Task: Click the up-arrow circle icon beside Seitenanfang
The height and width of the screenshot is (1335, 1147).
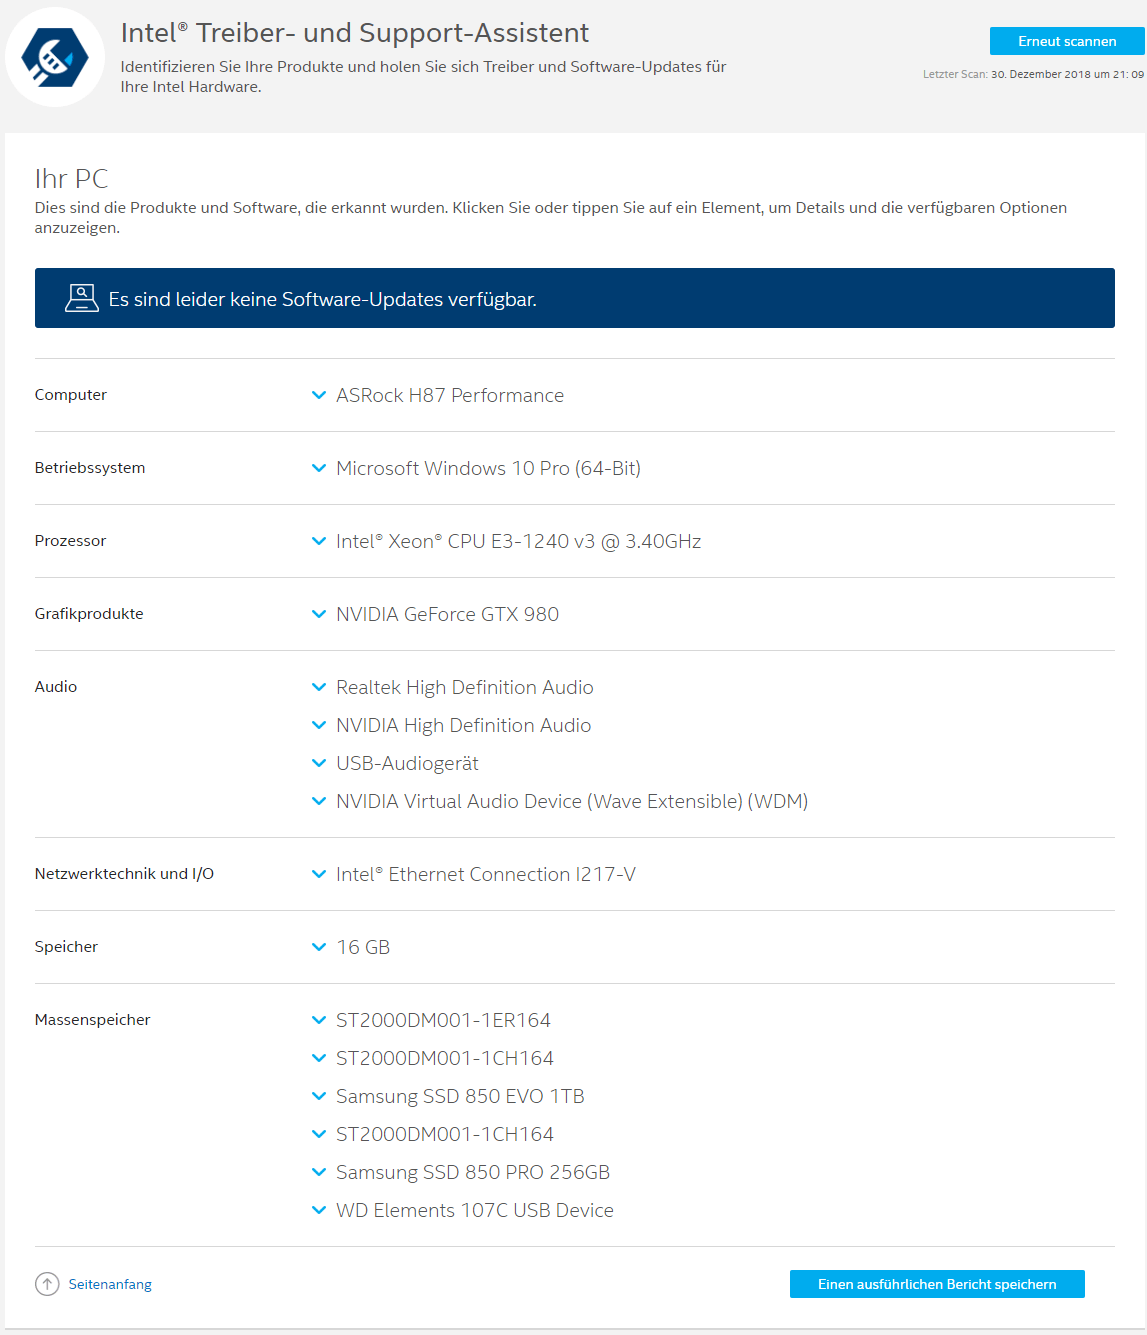Action: tap(47, 1284)
